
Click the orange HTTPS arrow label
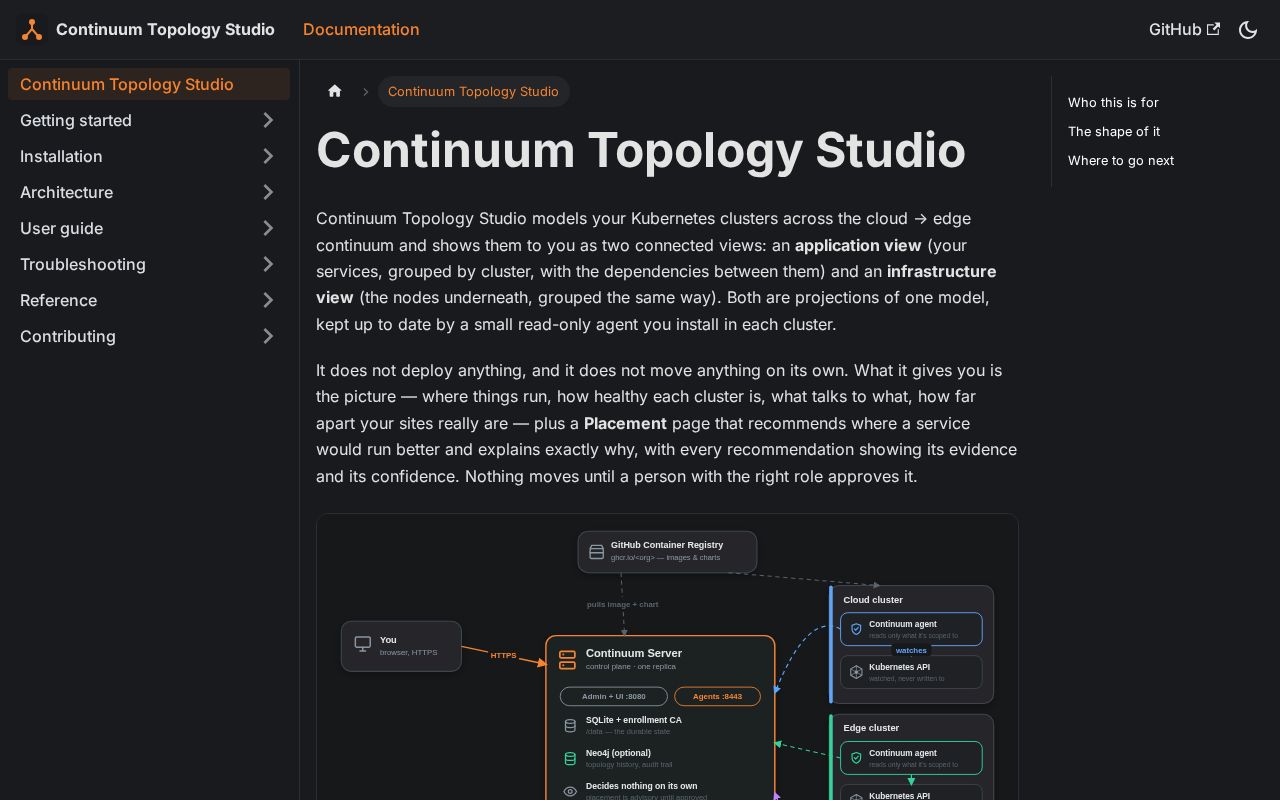pos(503,656)
